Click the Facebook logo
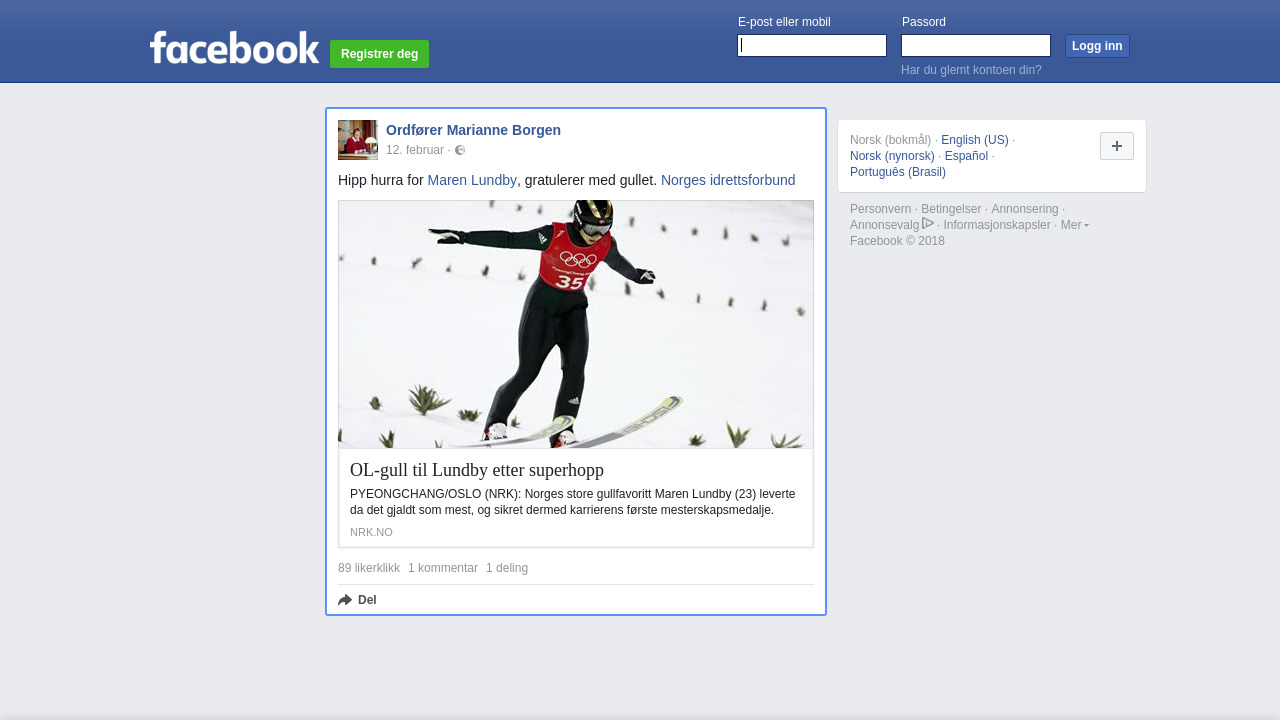Image resolution: width=1280 pixels, height=720 pixels. pos(234,47)
